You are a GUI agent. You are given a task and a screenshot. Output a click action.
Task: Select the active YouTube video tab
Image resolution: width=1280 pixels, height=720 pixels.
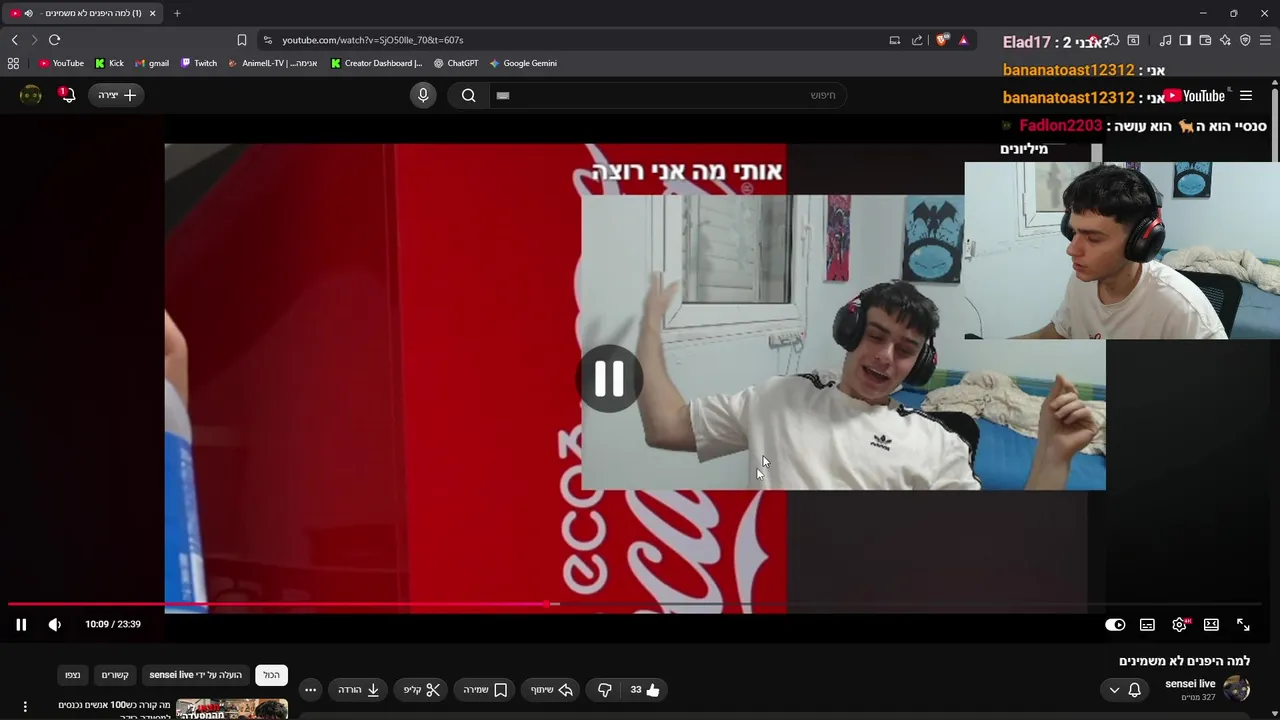[x=84, y=13]
